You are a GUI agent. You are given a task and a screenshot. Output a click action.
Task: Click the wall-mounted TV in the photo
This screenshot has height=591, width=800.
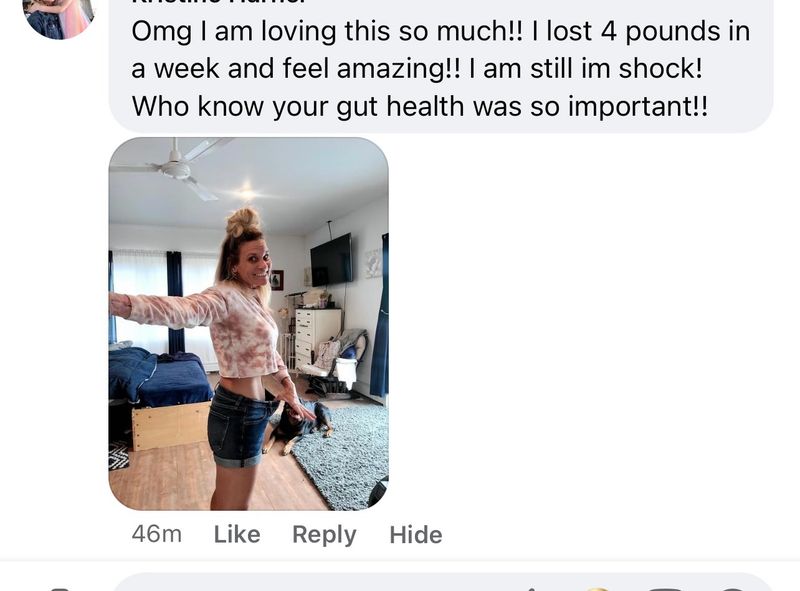tap(331, 259)
